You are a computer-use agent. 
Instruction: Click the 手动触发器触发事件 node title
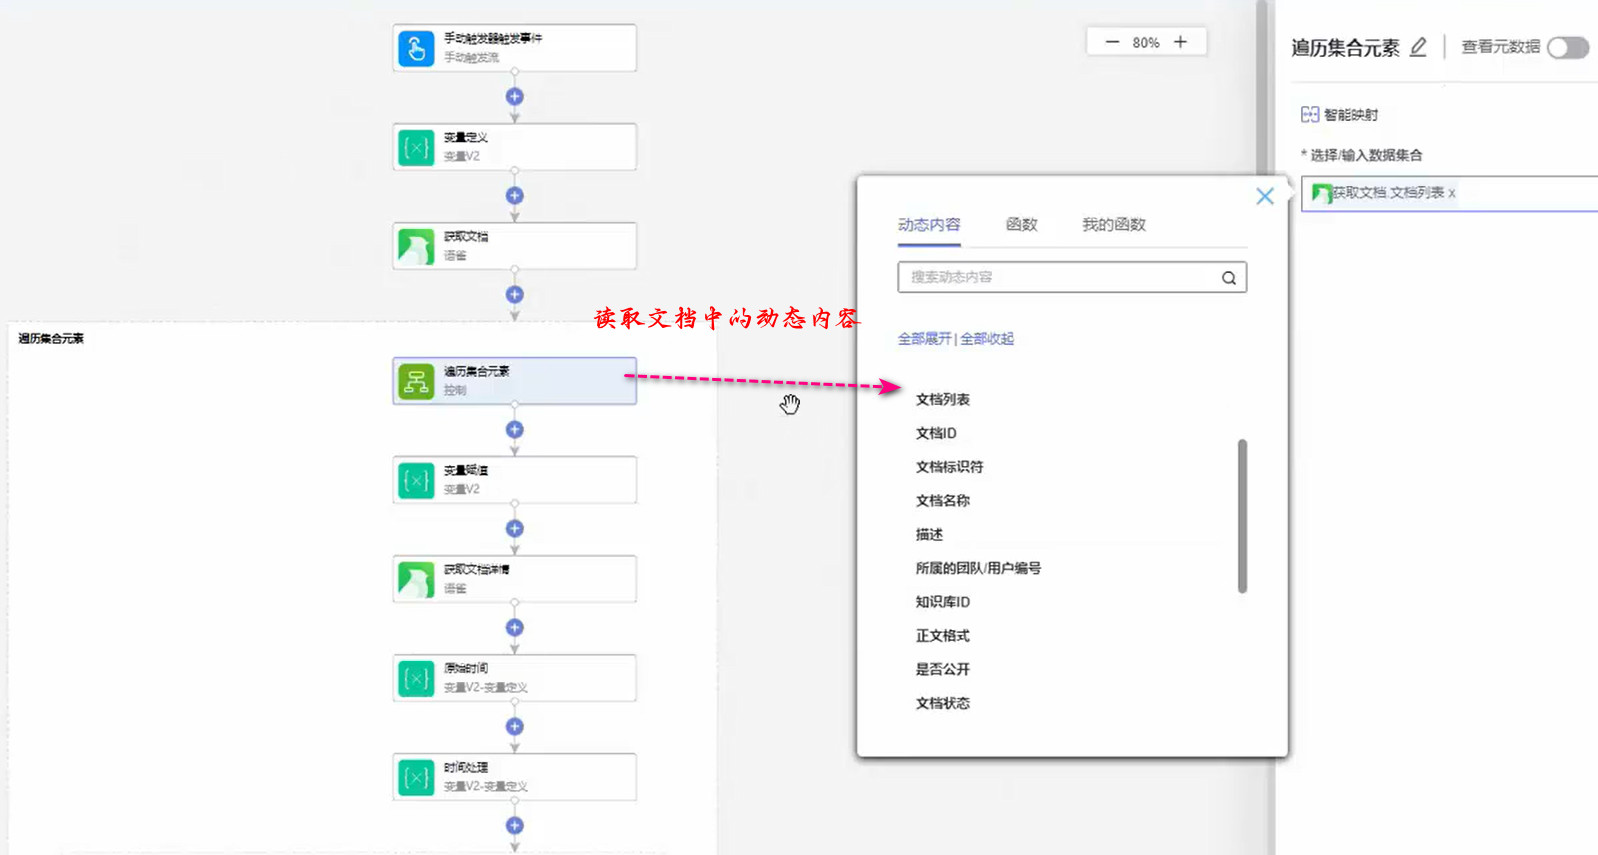click(x=493, y=38)
